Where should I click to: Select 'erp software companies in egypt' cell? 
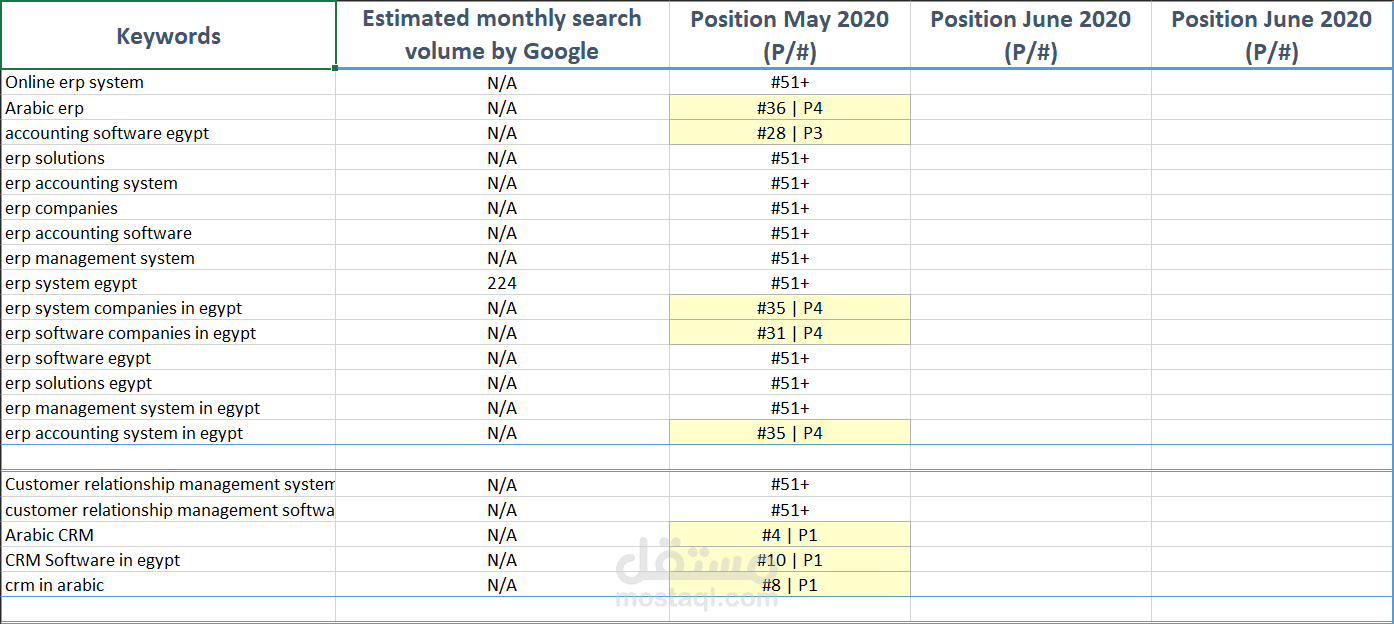tap(168, 333)
